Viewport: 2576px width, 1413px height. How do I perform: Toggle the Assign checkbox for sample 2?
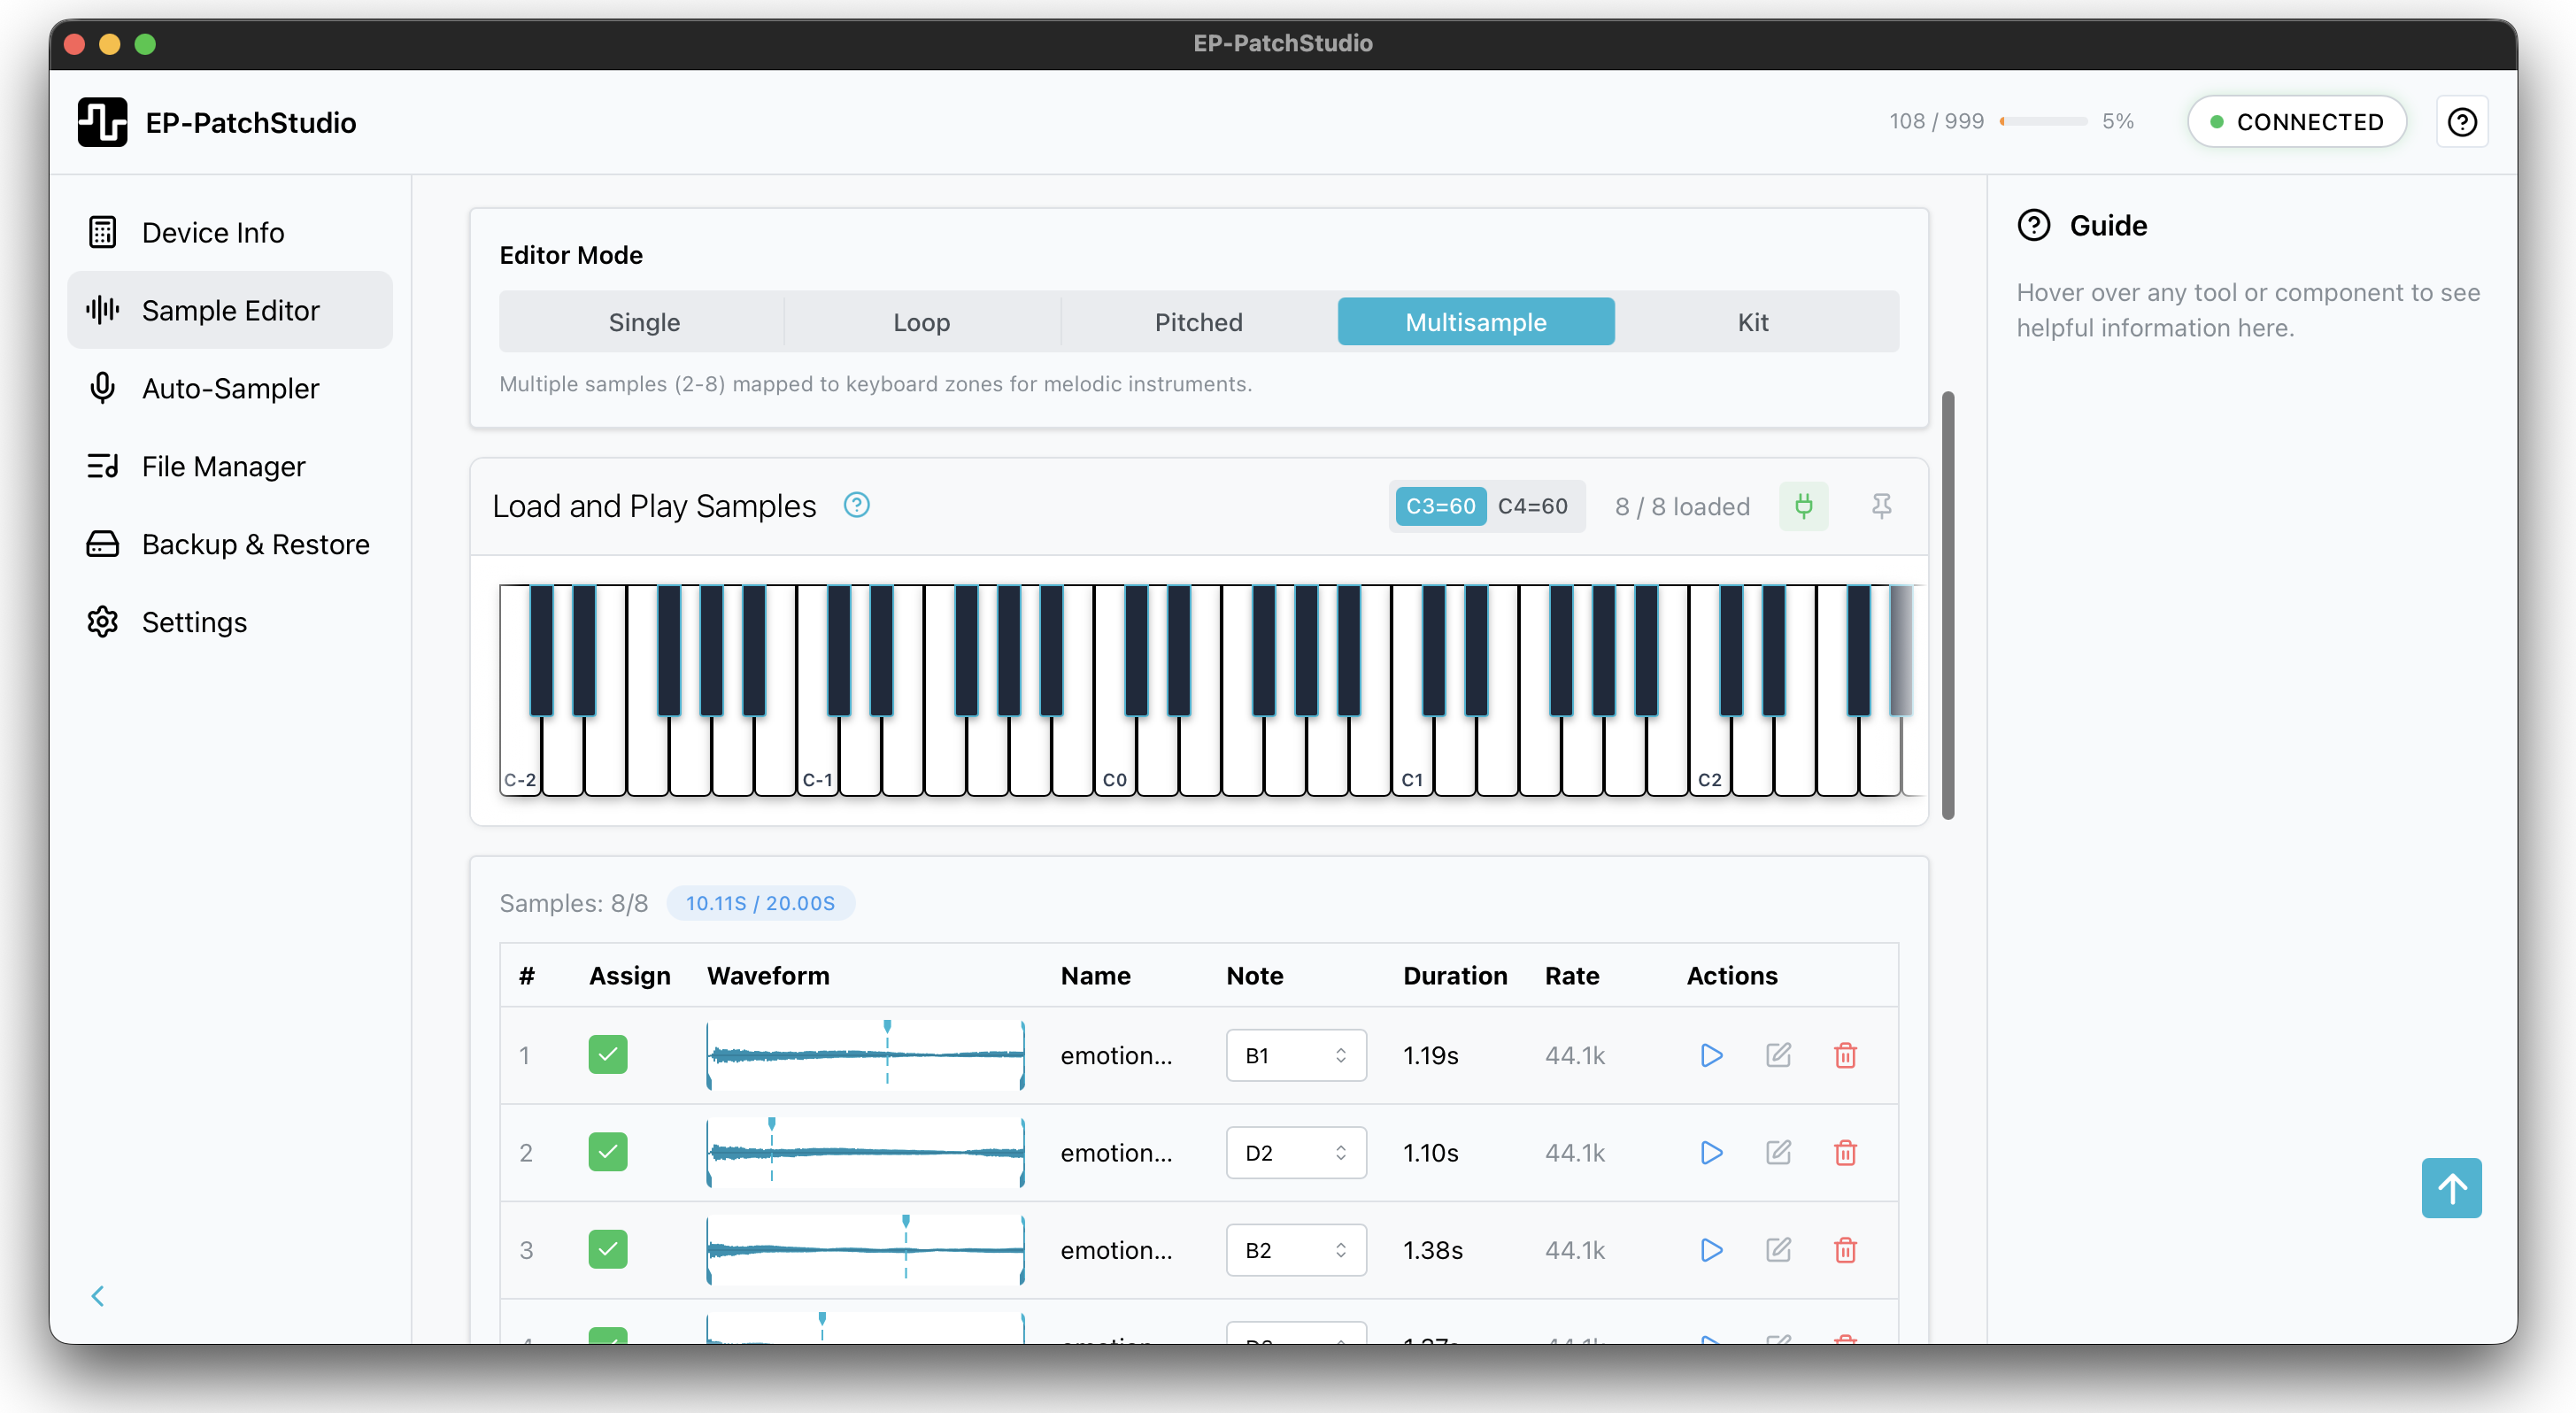click(x=608, y=1153)
